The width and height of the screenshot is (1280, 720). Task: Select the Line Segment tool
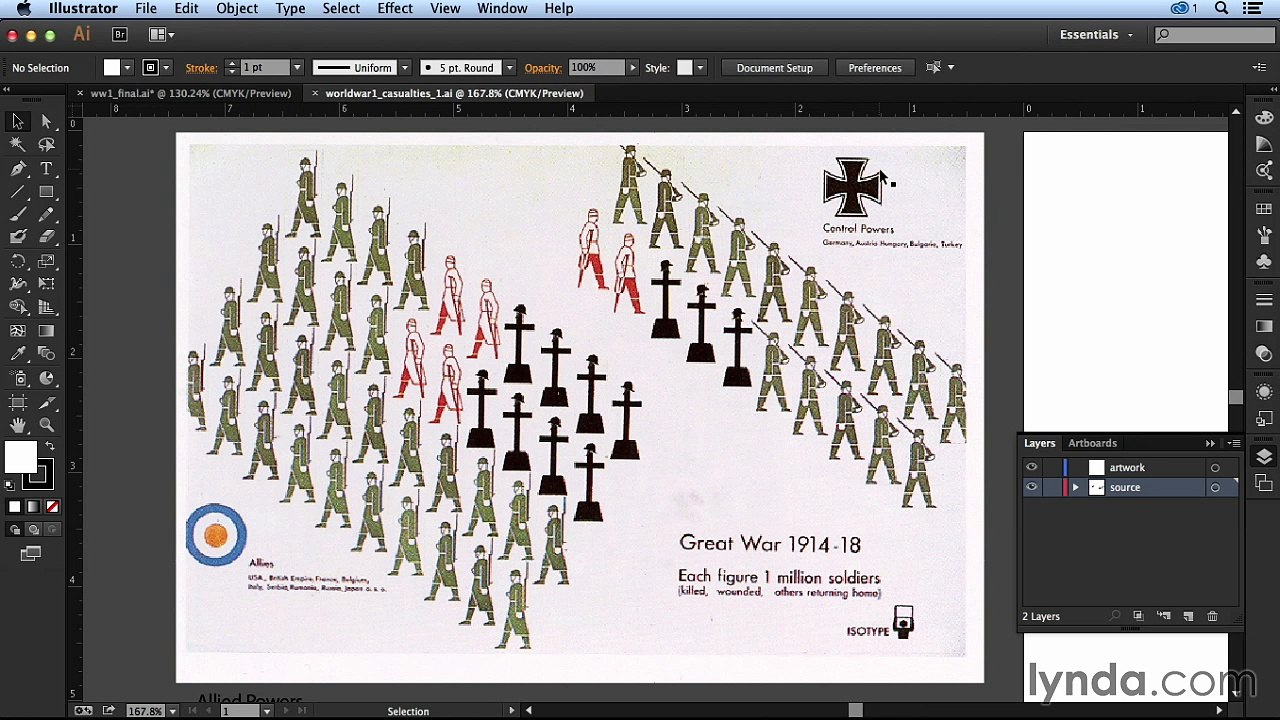pos(18,192)
